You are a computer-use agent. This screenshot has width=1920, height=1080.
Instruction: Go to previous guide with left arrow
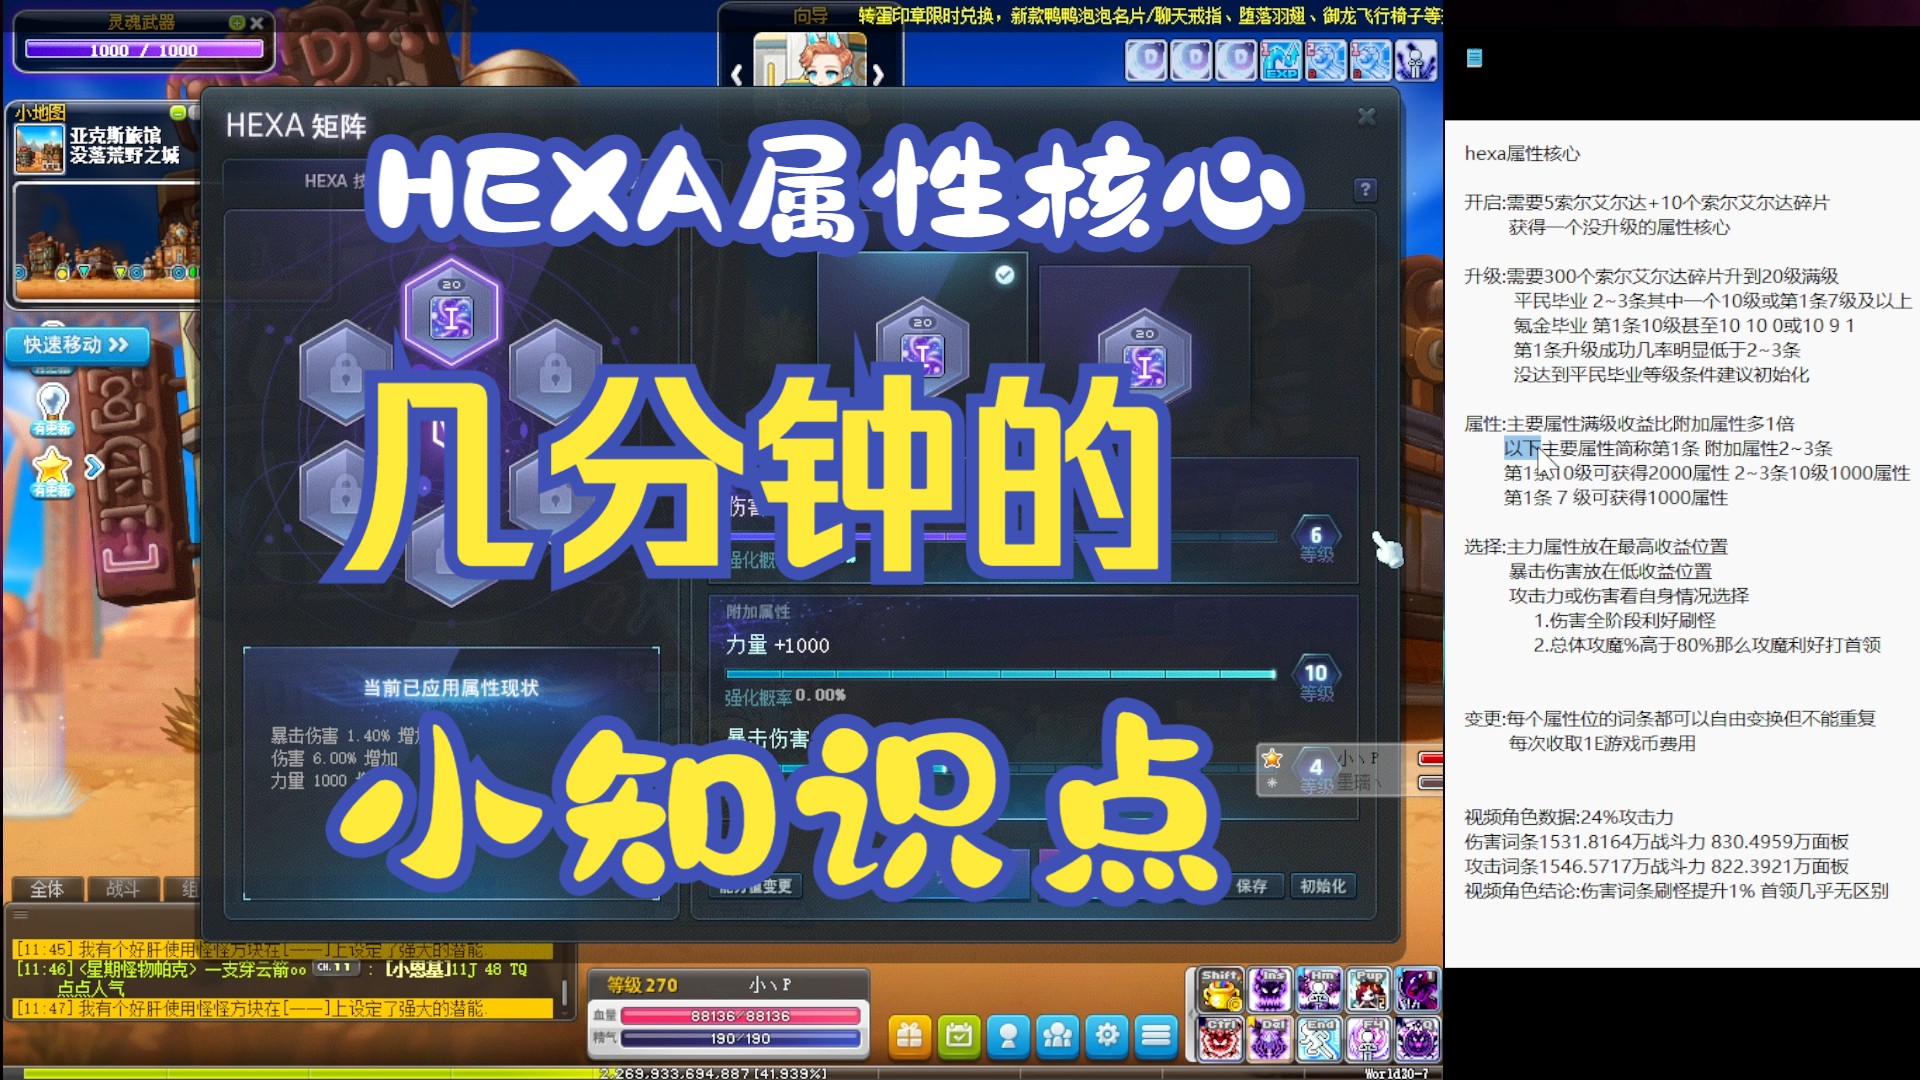(737, 75)
